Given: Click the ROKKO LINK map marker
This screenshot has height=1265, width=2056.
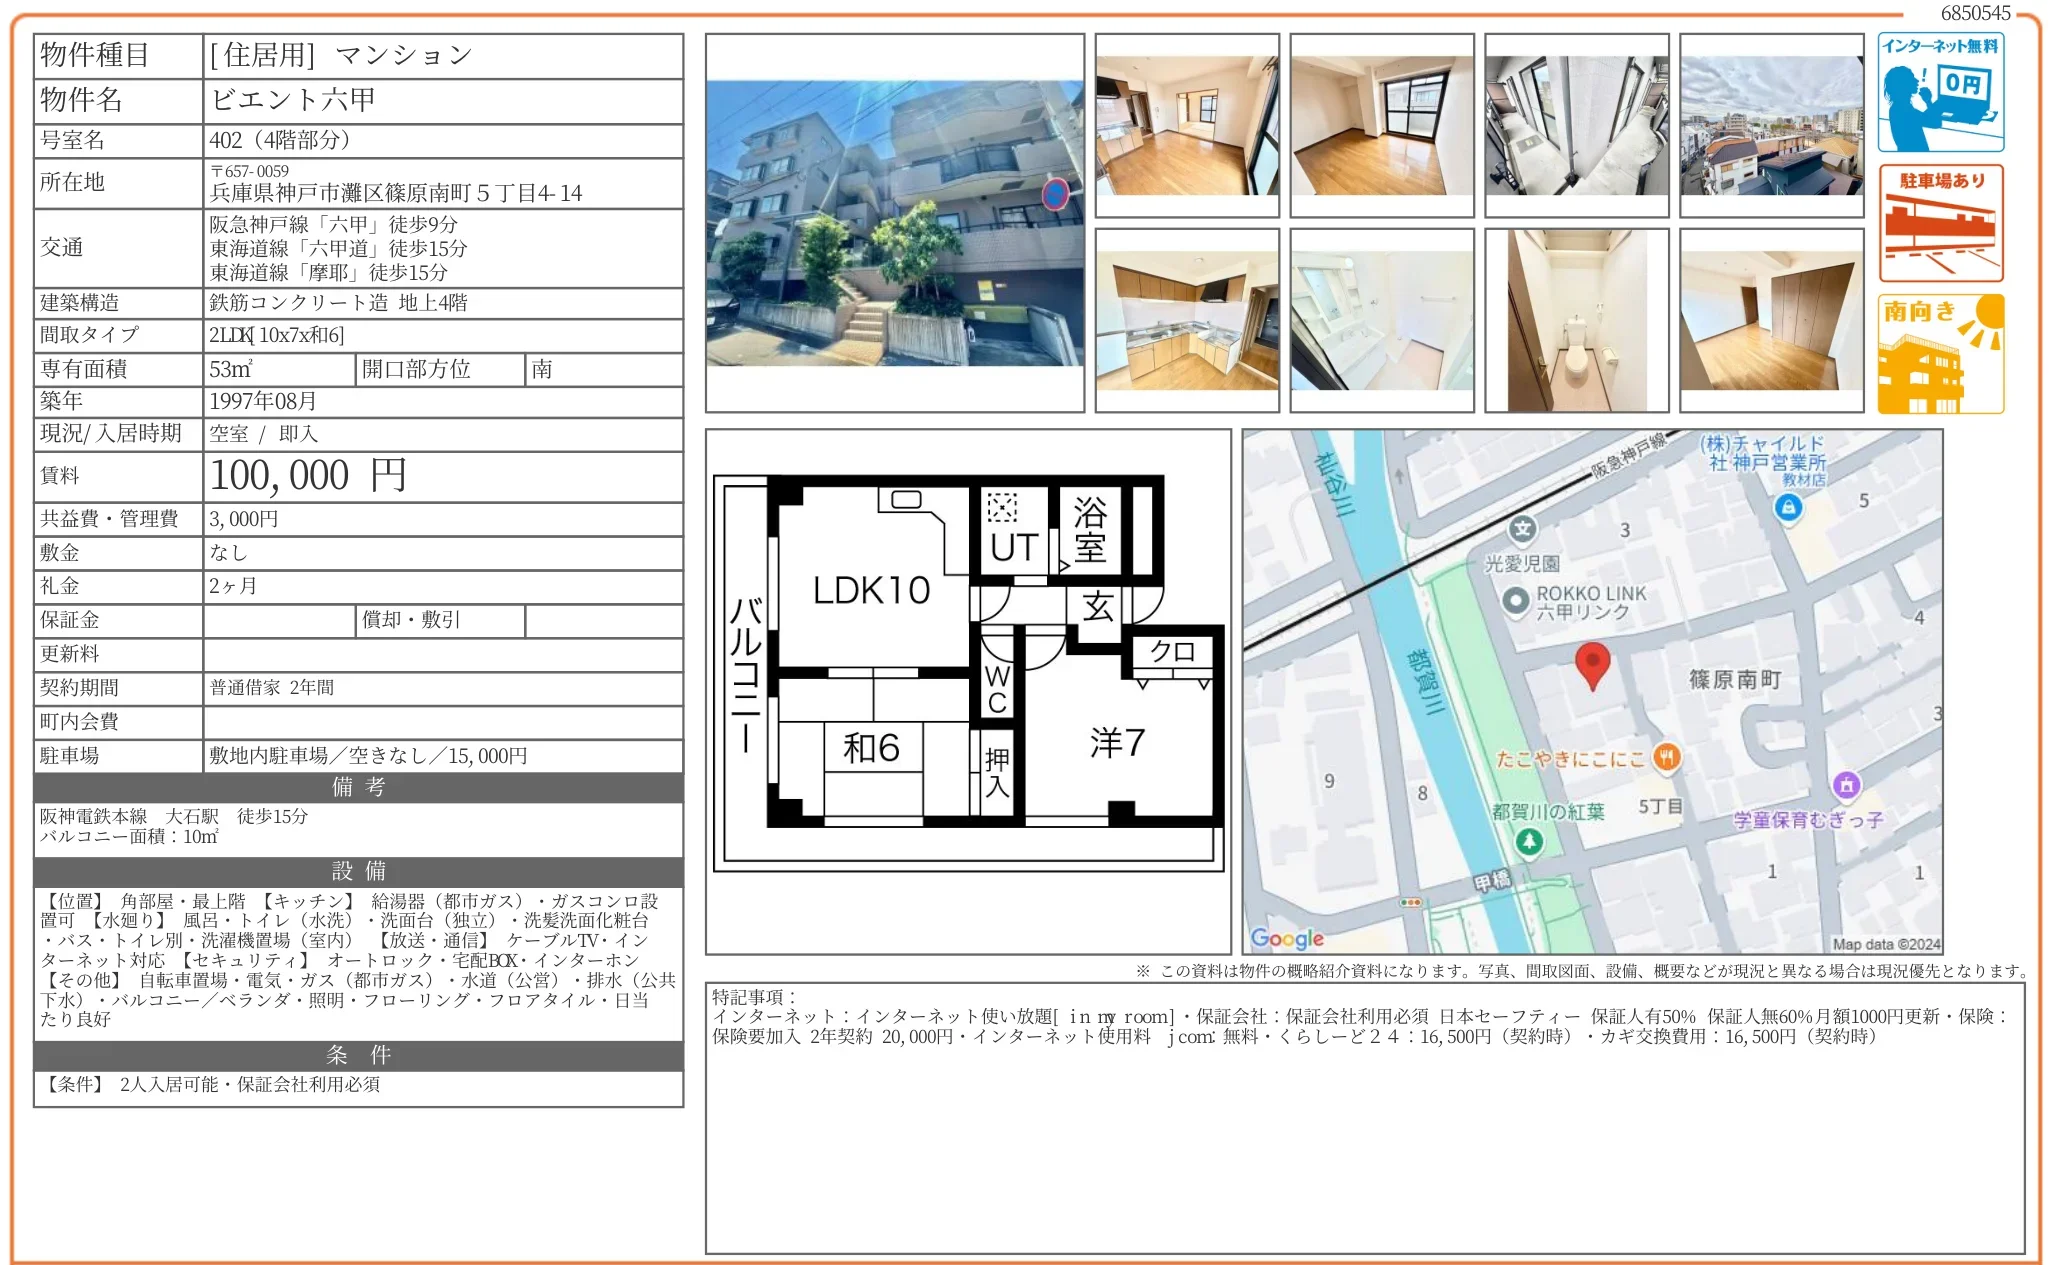Looking at the screenshot, I should [1516, 600].
